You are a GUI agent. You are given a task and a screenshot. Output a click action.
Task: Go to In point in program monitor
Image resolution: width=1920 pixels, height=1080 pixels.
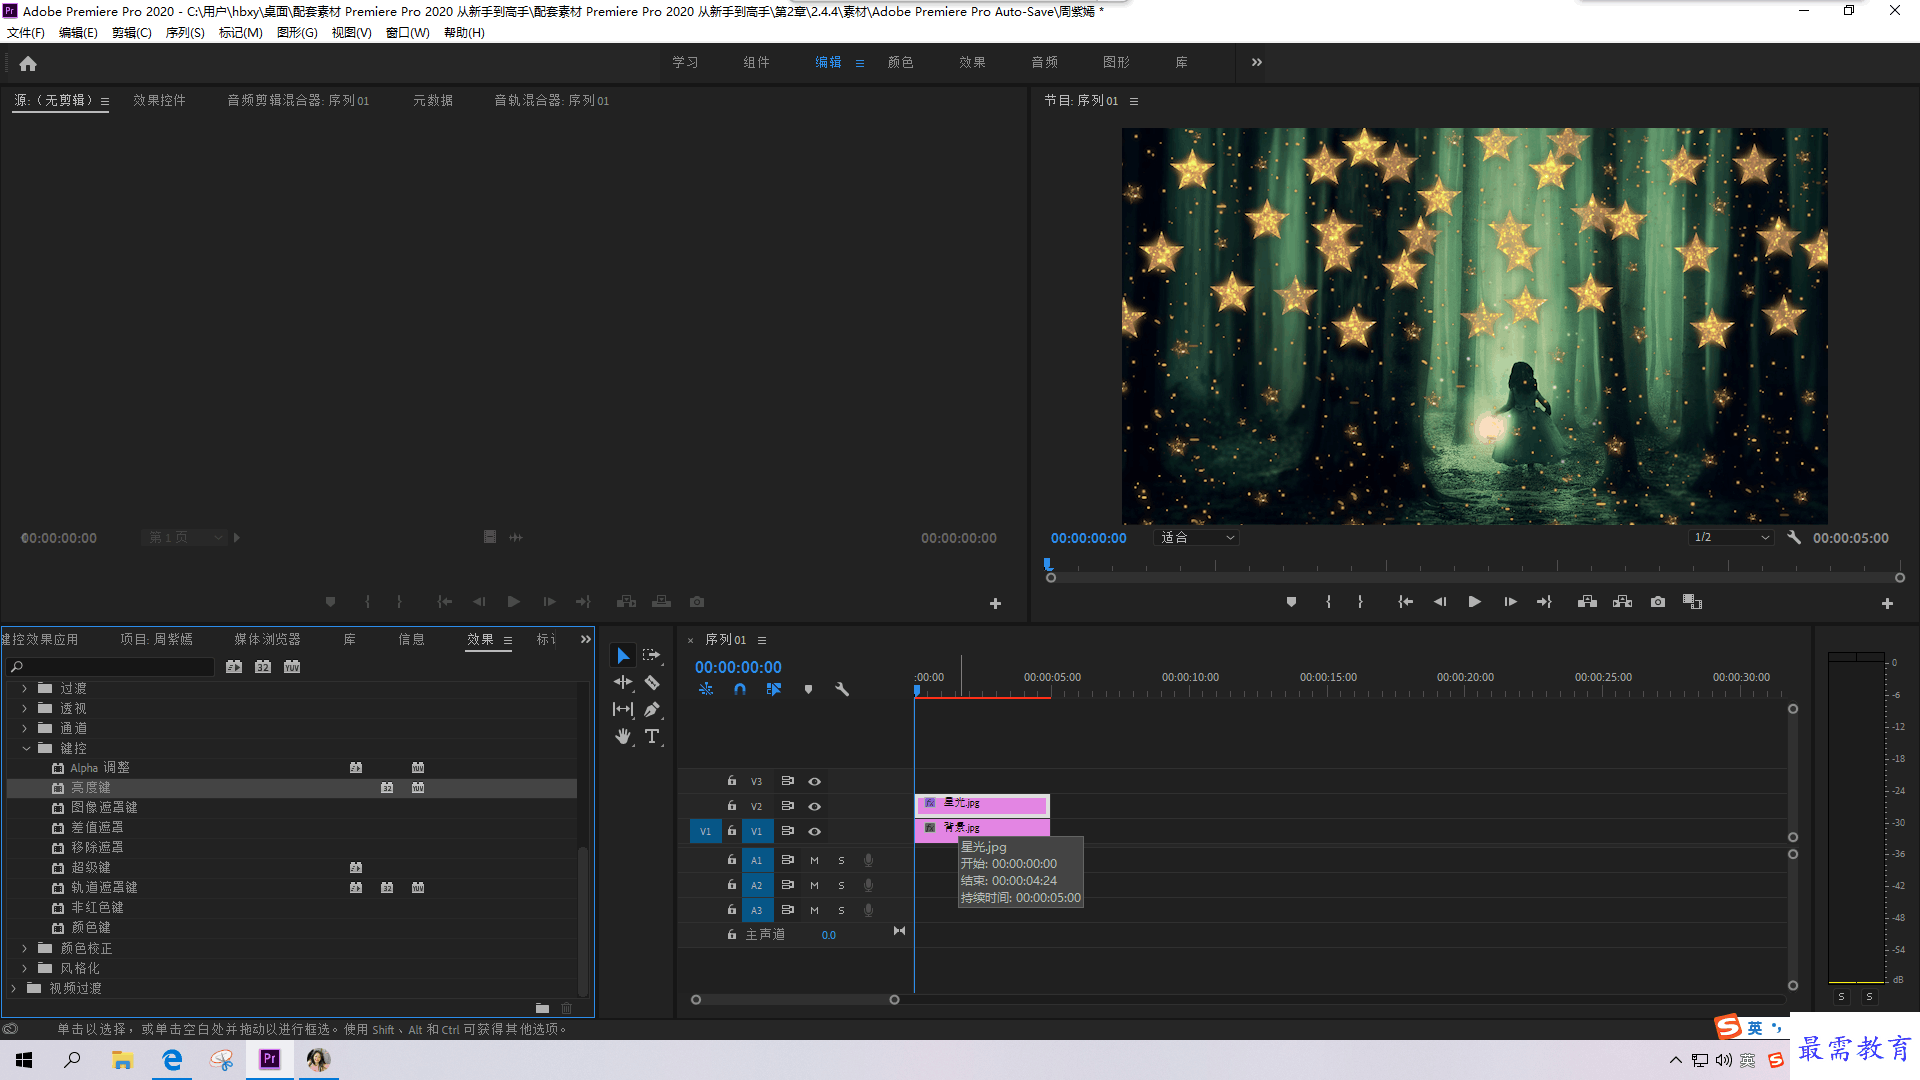1405,602
